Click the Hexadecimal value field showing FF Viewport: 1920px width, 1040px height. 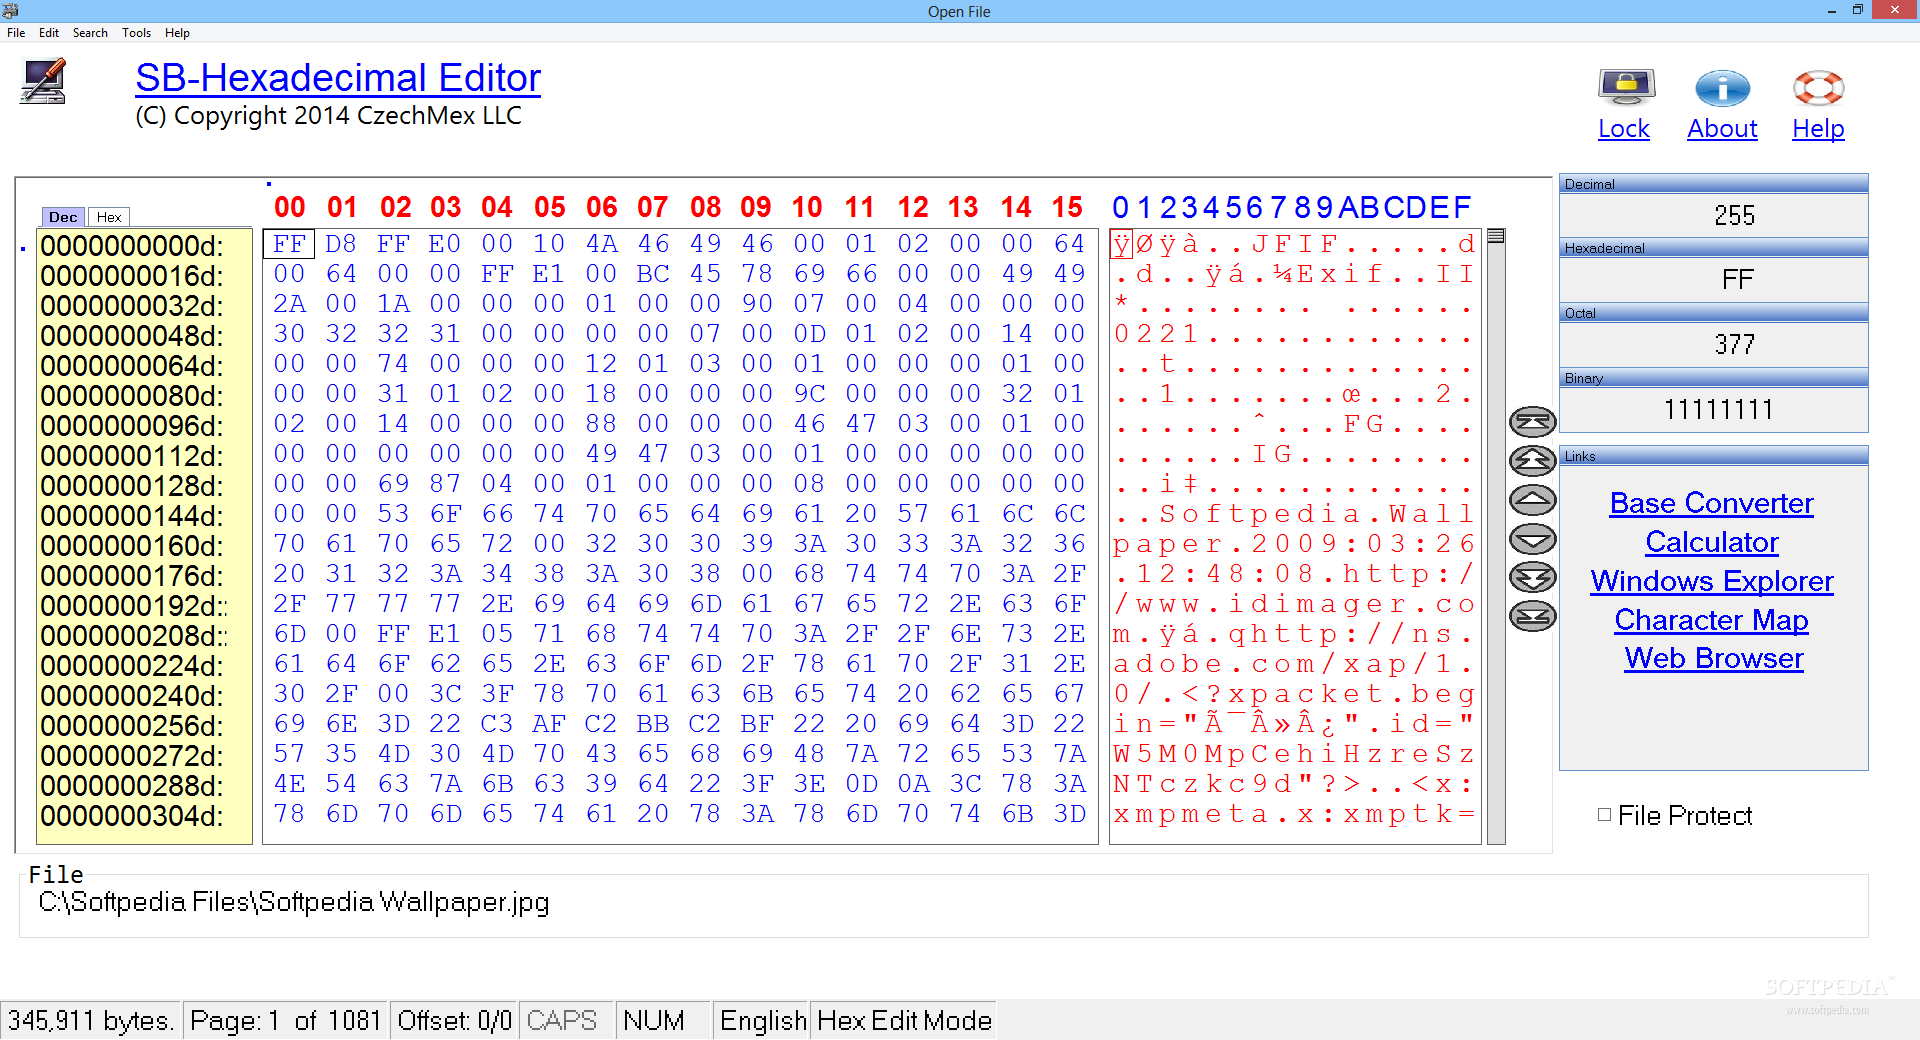point(1714,279)
